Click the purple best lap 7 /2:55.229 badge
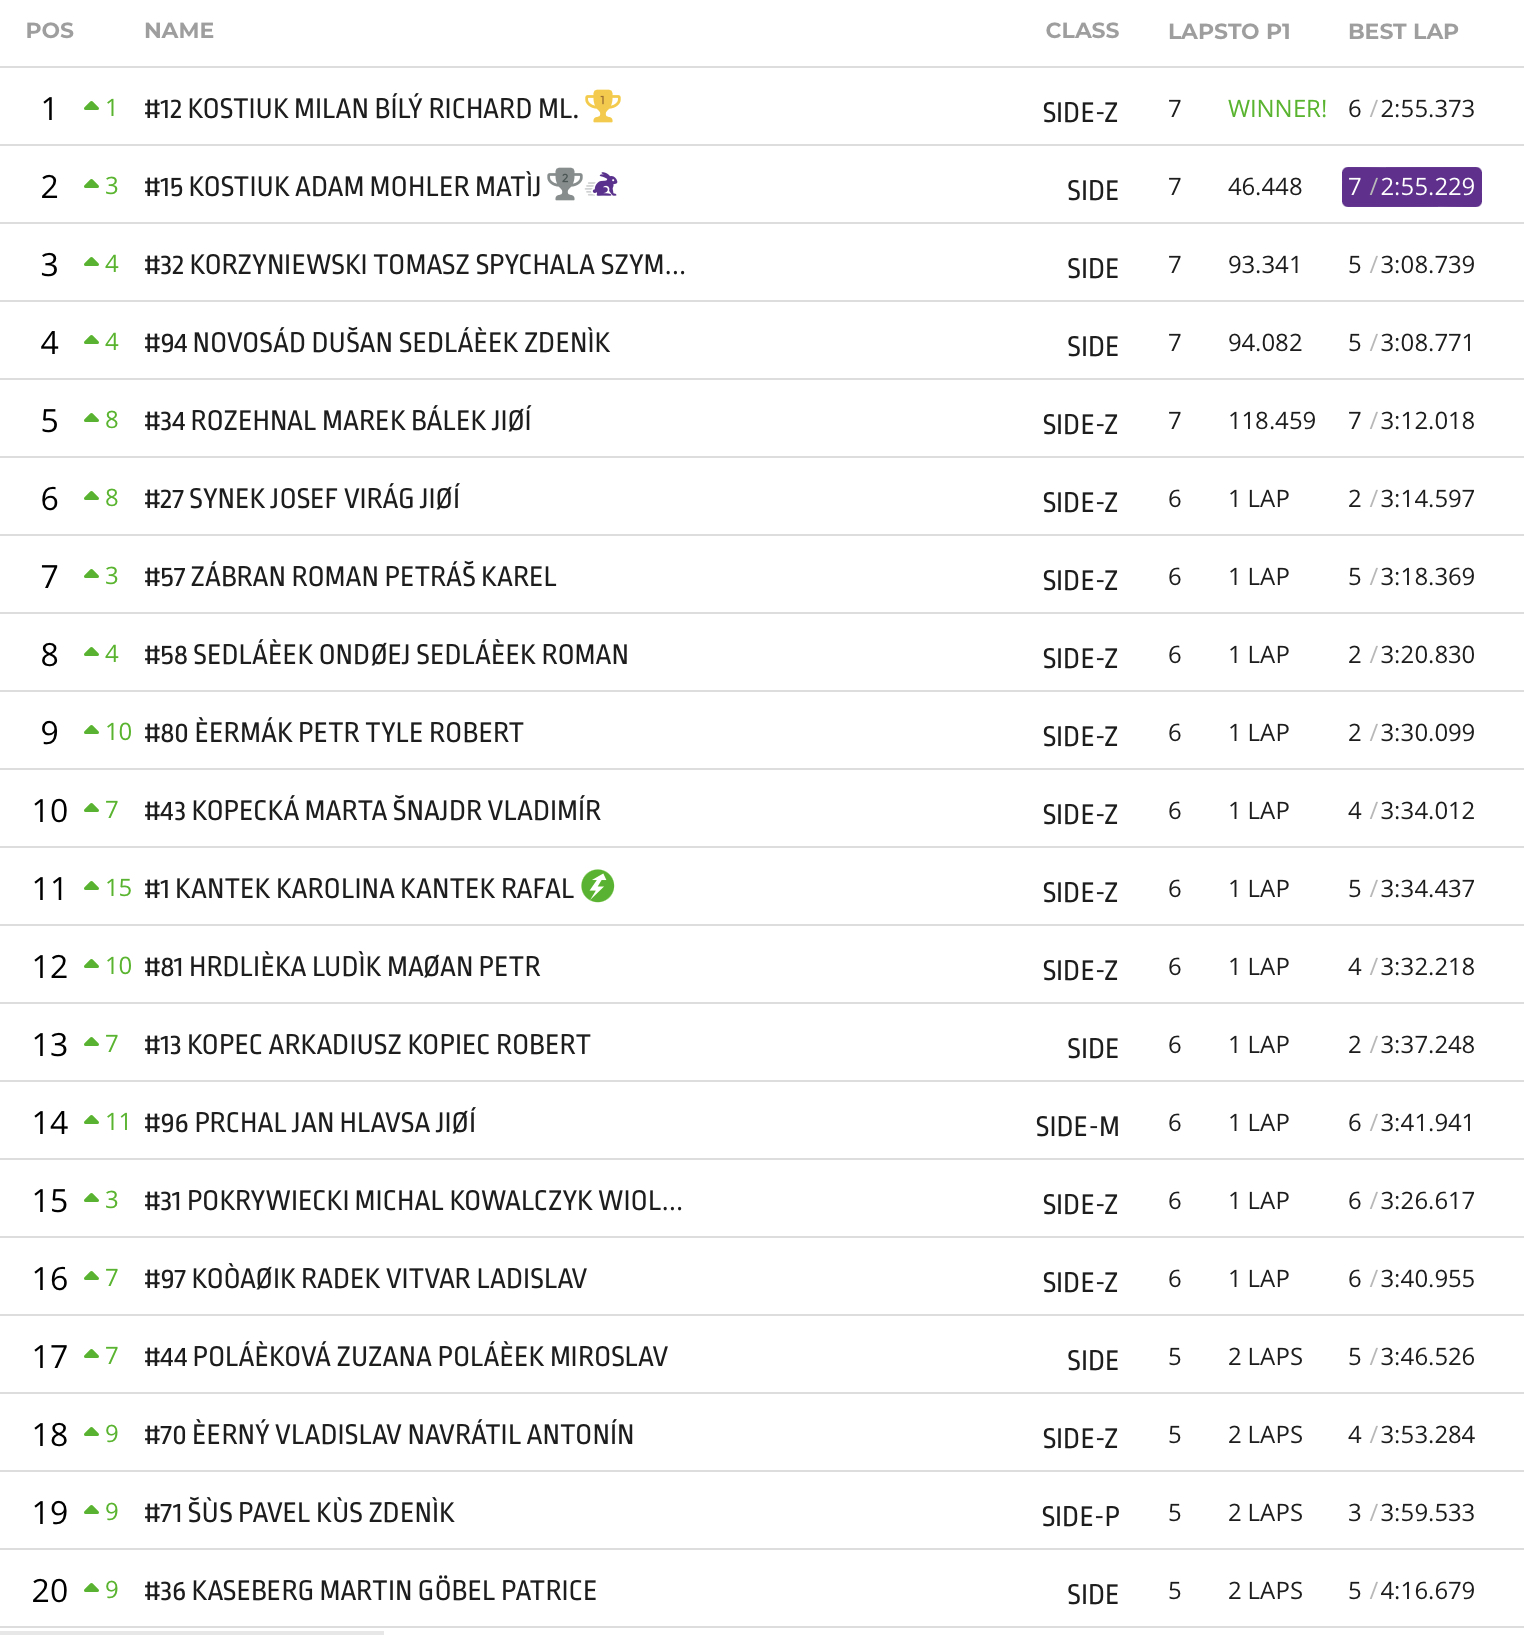Image resolution: width=1524 pixels, height=1635 pixels. (1411, 187)
